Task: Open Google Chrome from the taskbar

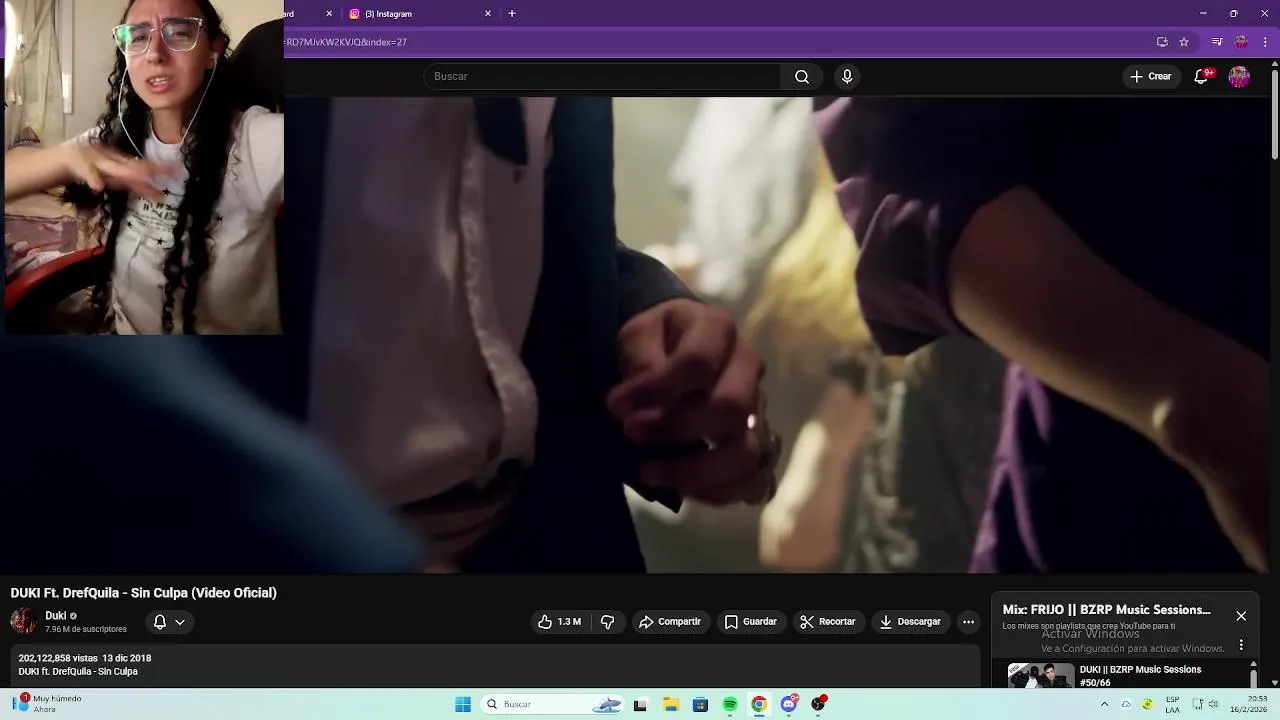Action: [x=759, y=704]
